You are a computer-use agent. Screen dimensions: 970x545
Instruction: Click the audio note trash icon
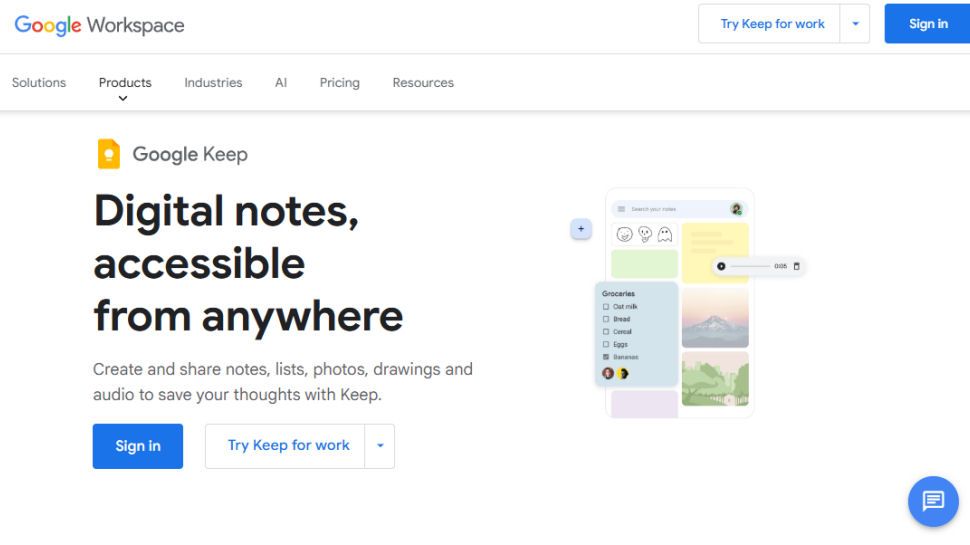coord(797,266)
